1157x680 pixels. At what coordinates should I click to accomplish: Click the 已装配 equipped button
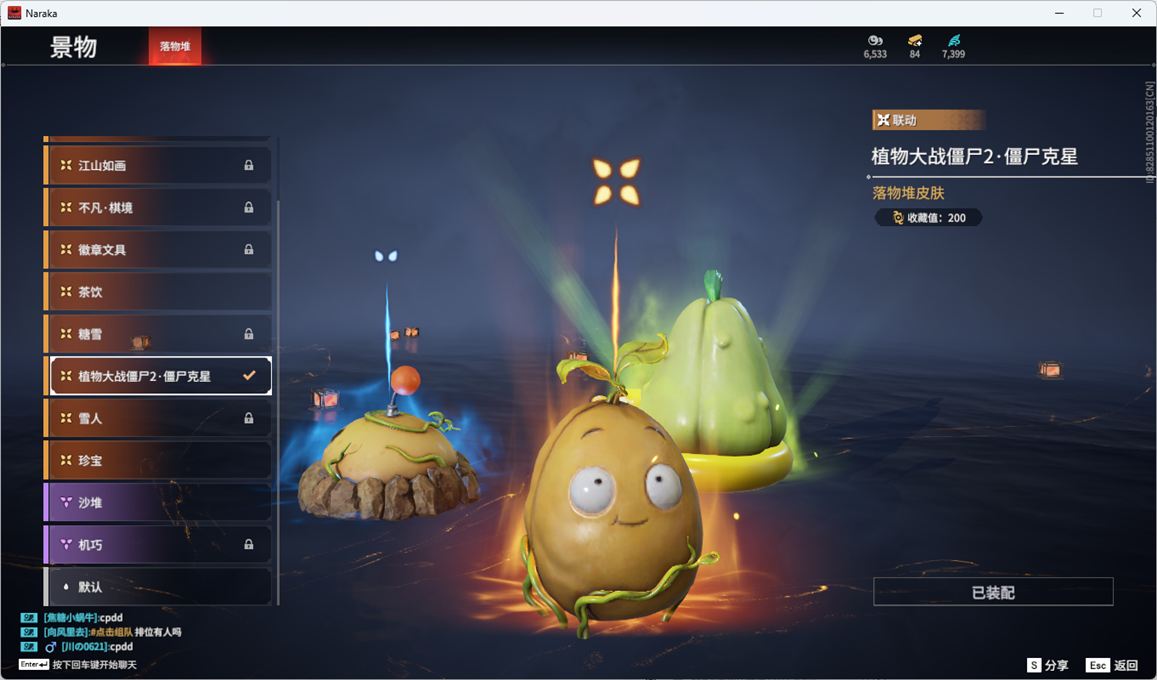993,591
